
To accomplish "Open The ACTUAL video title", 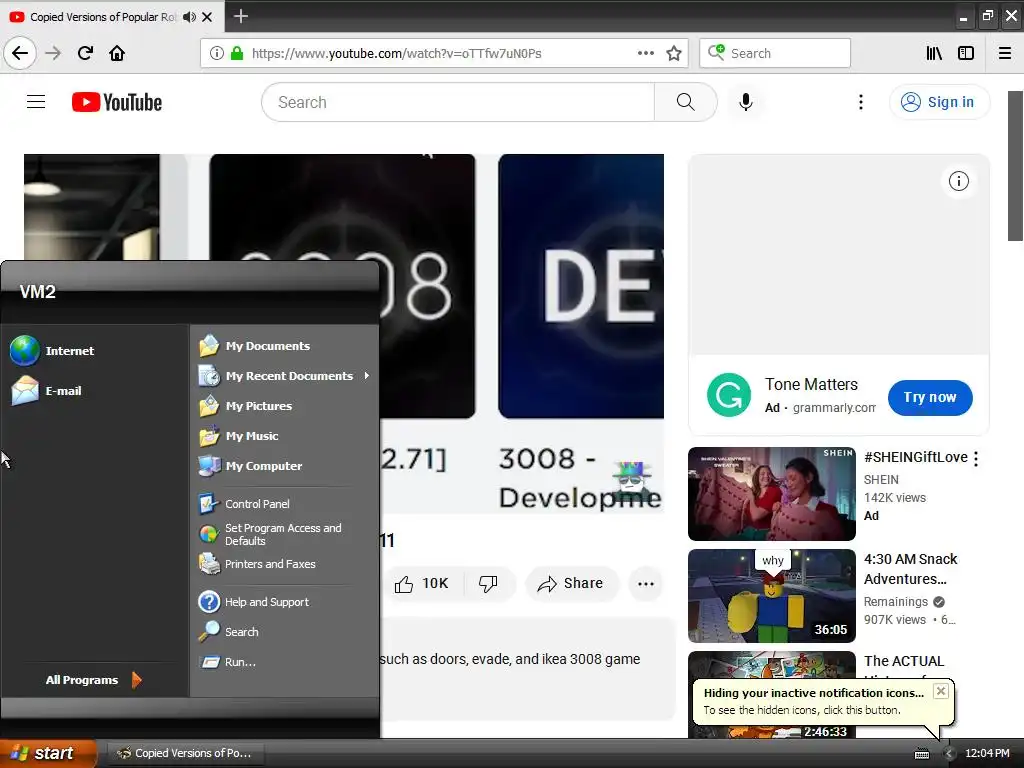I will (904, 661).
